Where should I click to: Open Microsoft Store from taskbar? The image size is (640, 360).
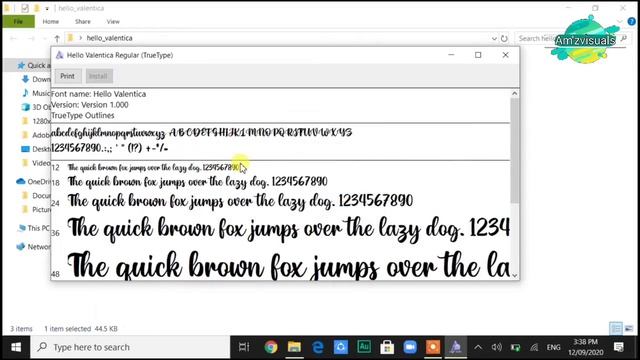(x=387, y=347)
